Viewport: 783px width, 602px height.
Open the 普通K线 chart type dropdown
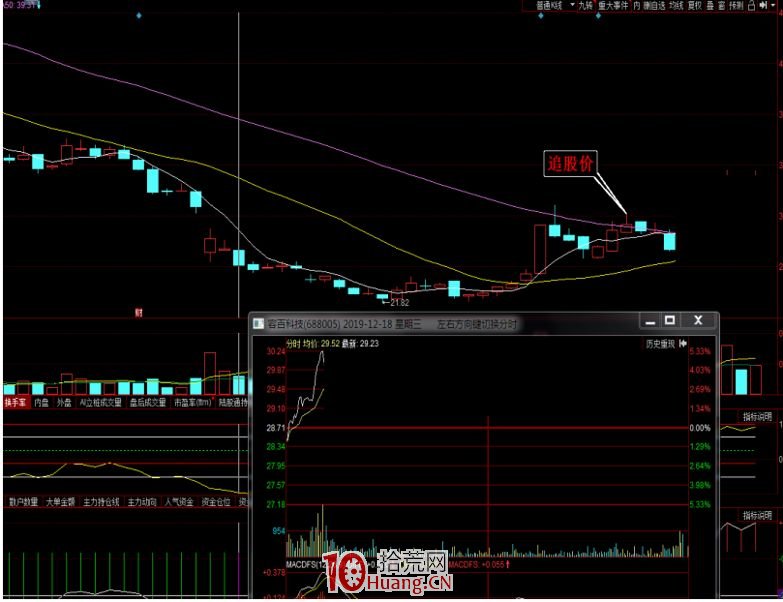click(554, 5)
